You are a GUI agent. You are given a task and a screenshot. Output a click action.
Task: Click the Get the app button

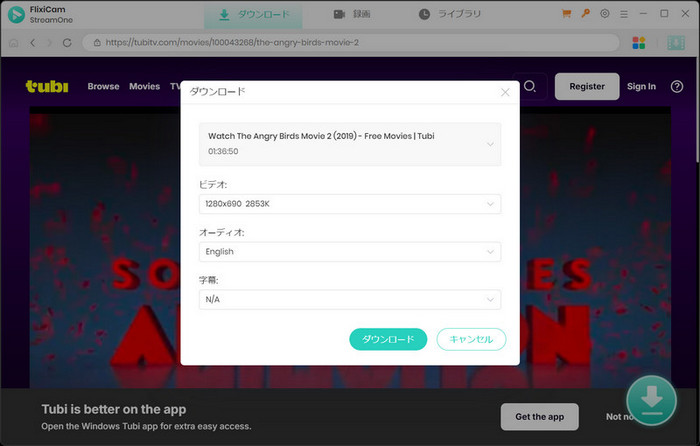coord(539,416)
